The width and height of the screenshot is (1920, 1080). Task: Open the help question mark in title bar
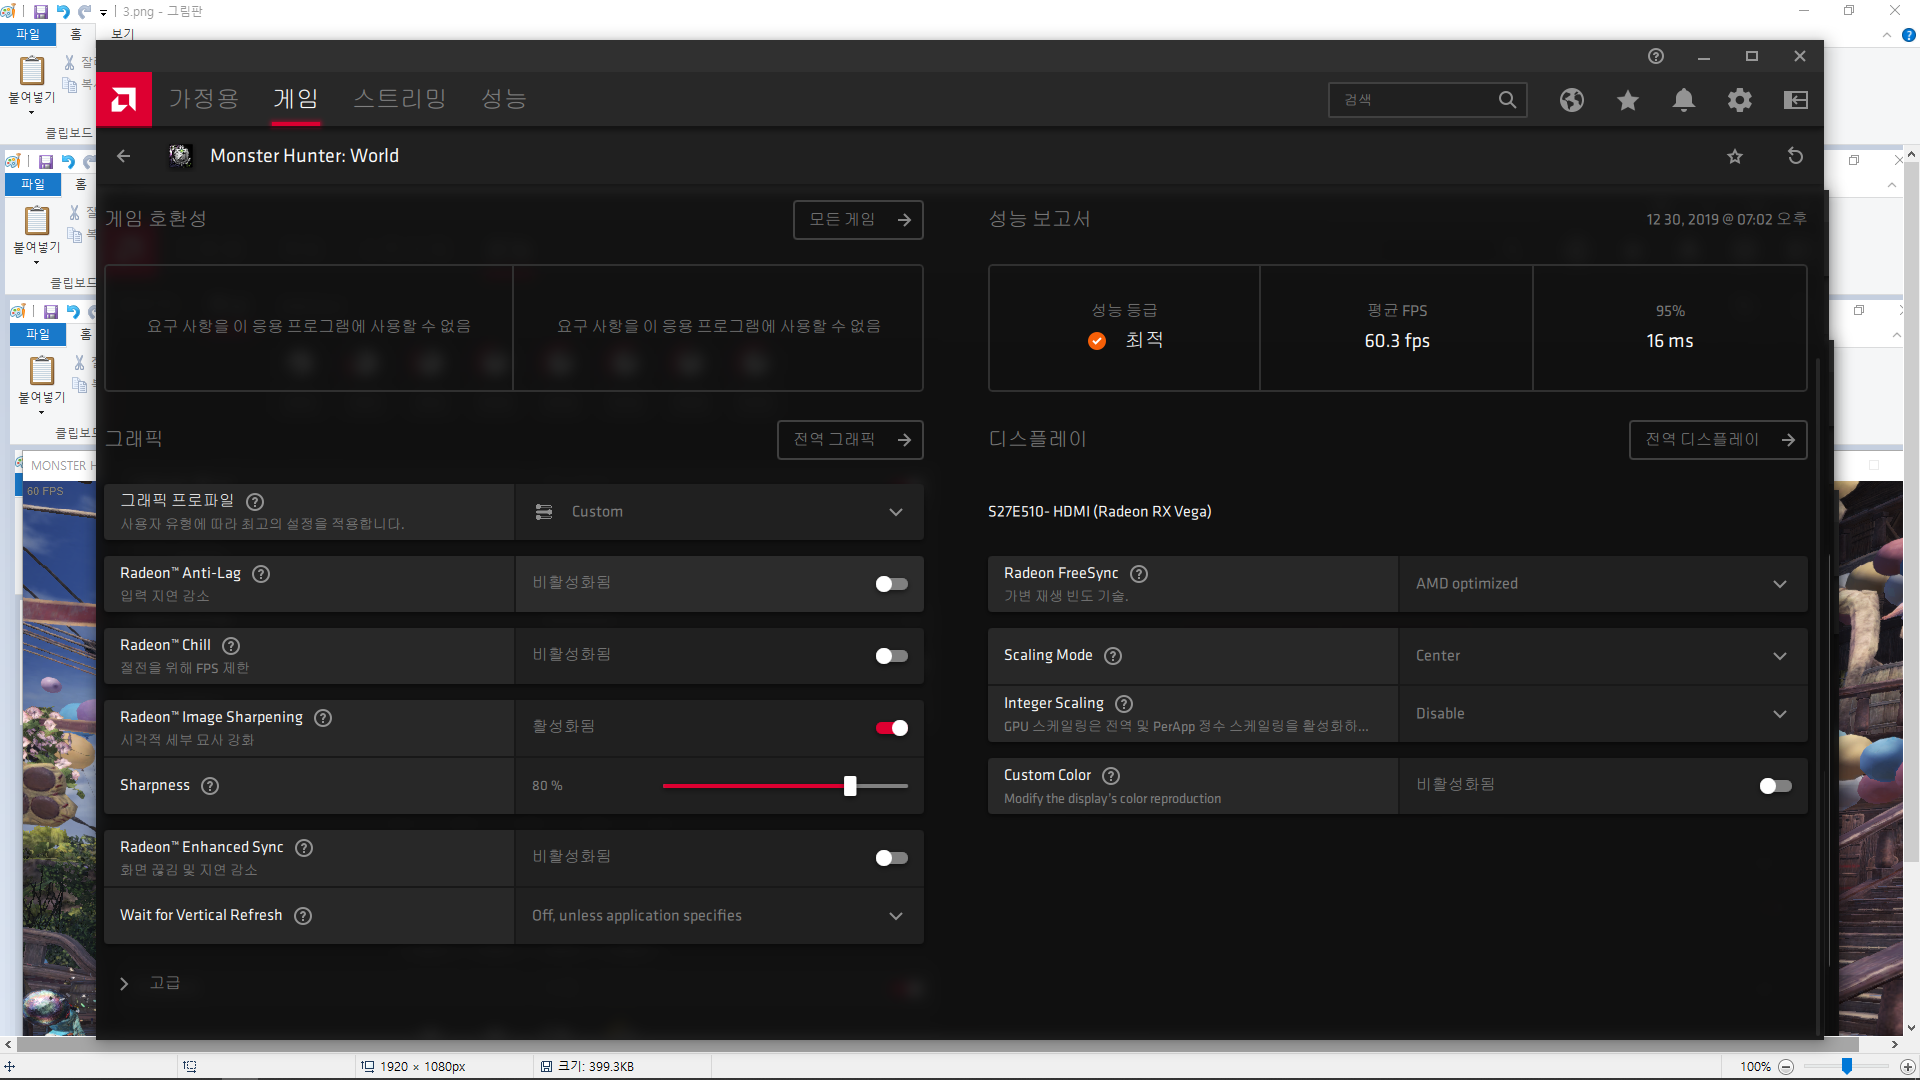pyautogui.click(x=1656, y=56)
